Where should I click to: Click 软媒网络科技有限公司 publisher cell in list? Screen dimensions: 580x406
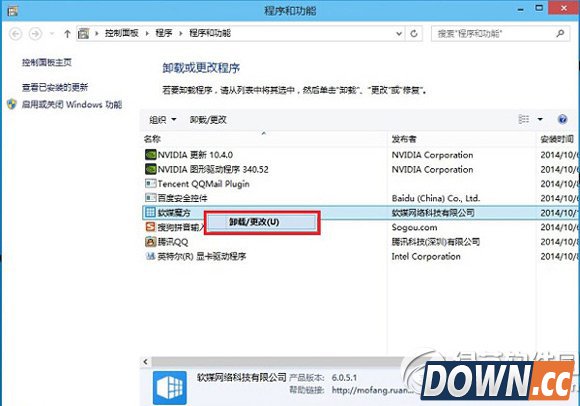coord(433,213)
